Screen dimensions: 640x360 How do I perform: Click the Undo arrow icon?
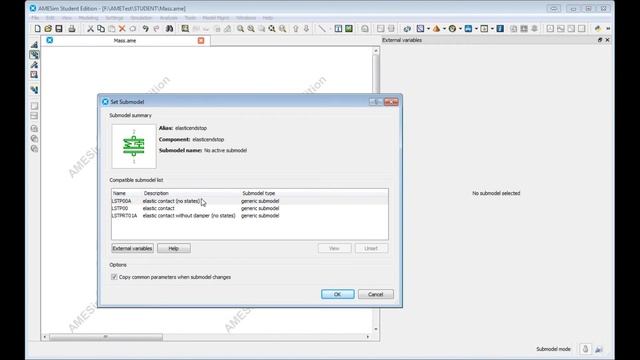point(146,29)
